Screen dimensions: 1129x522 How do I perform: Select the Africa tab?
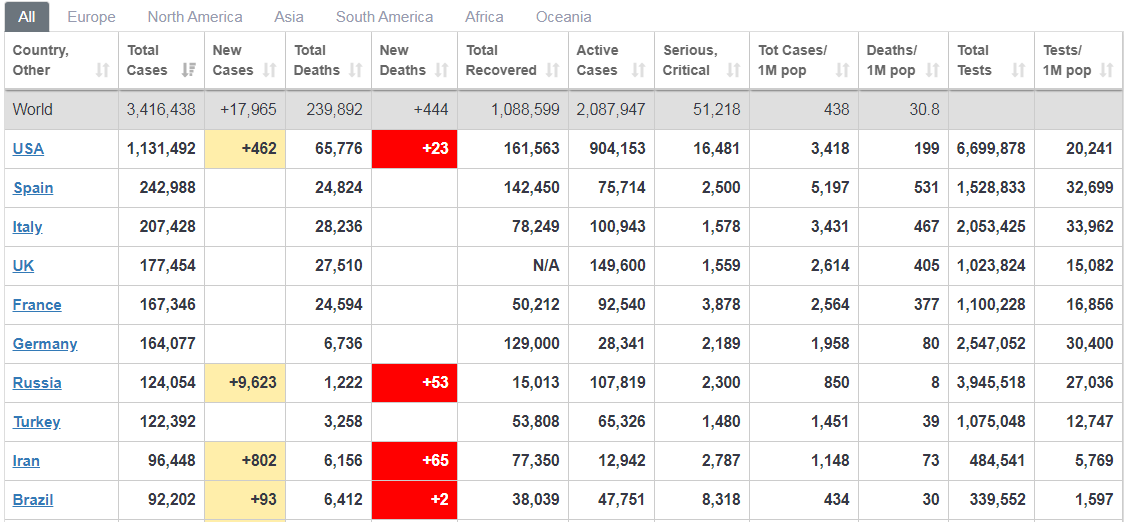tap(485, 17)
